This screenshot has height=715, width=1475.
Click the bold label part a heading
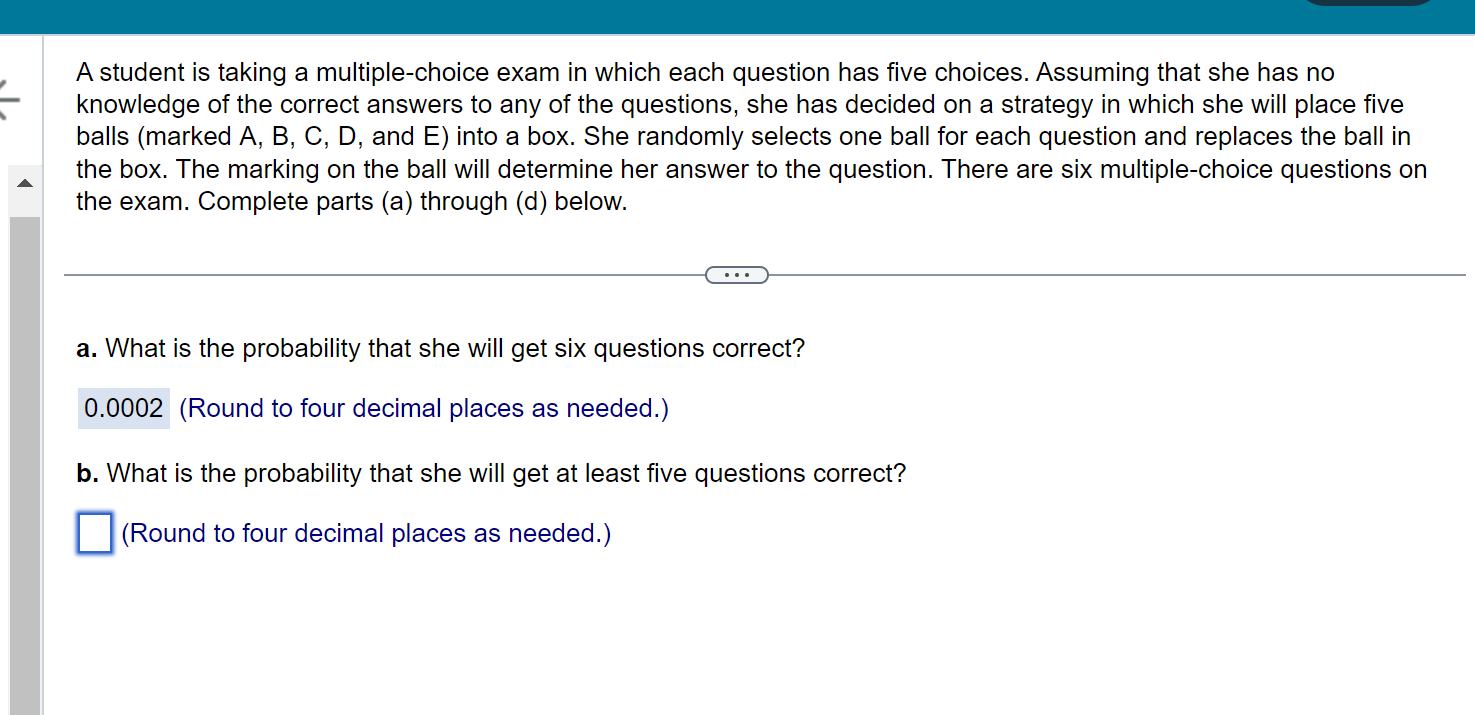87,348
